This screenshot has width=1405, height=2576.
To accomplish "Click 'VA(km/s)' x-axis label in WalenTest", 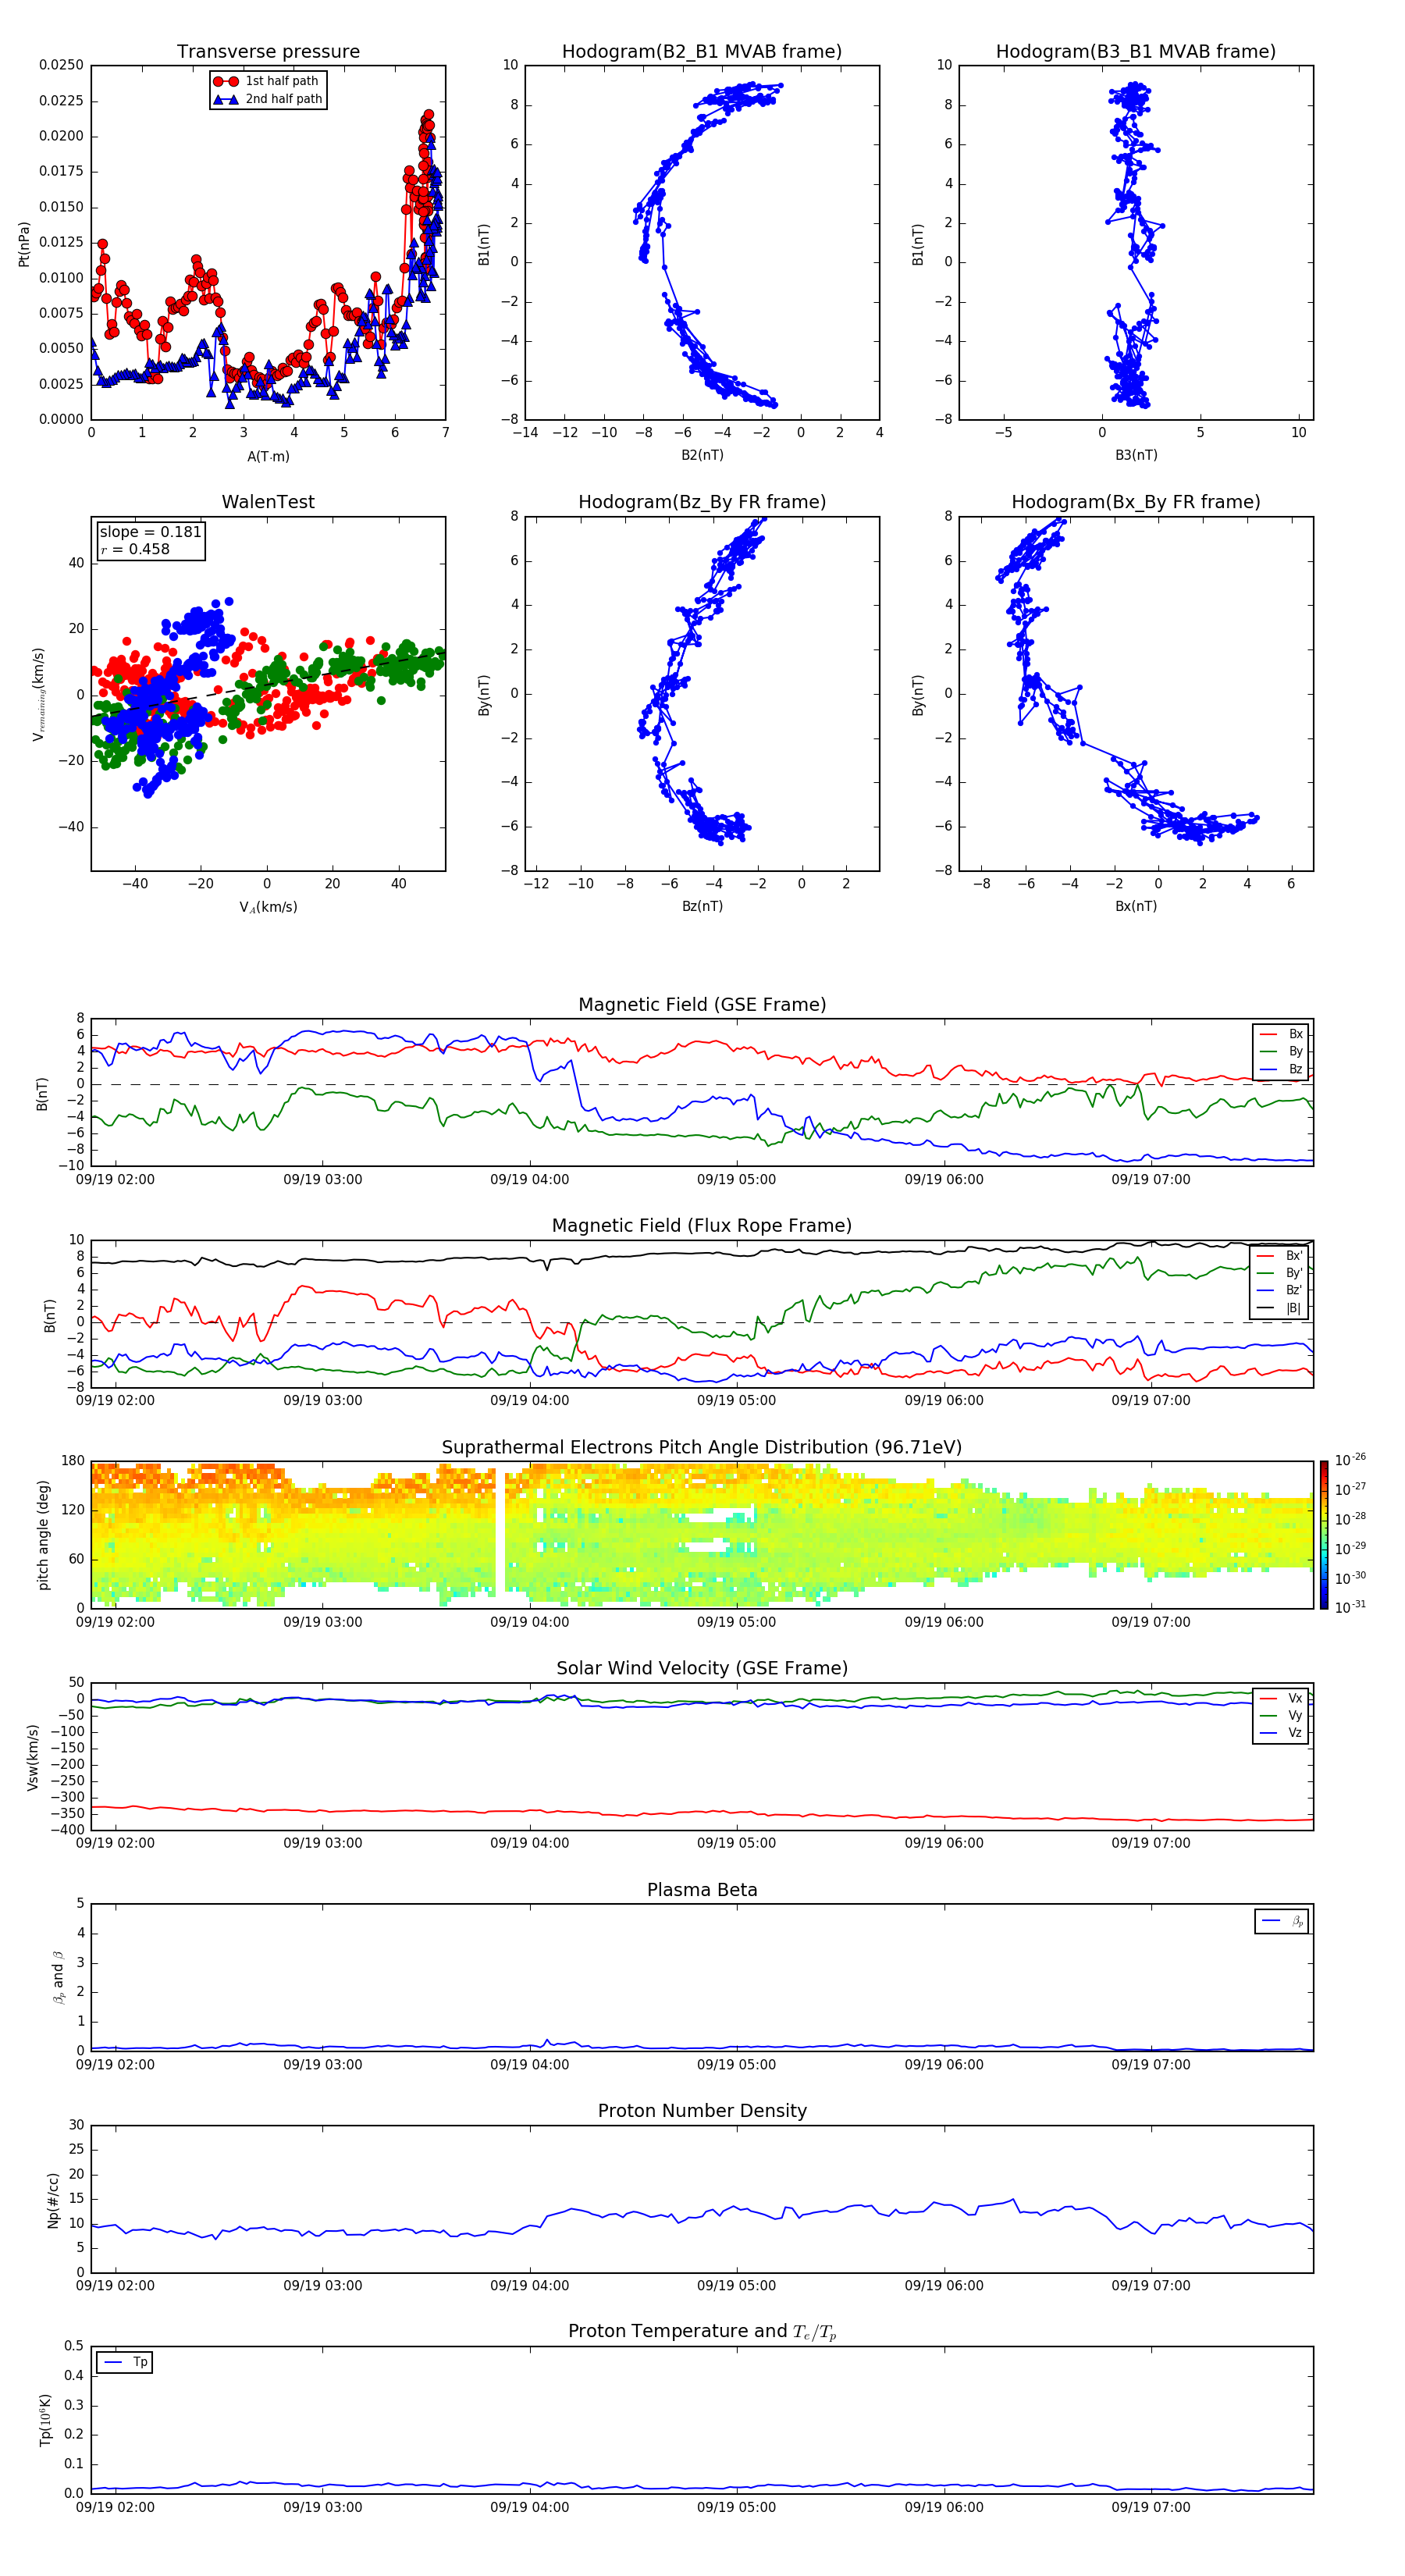I will click(x=268, y=907).
